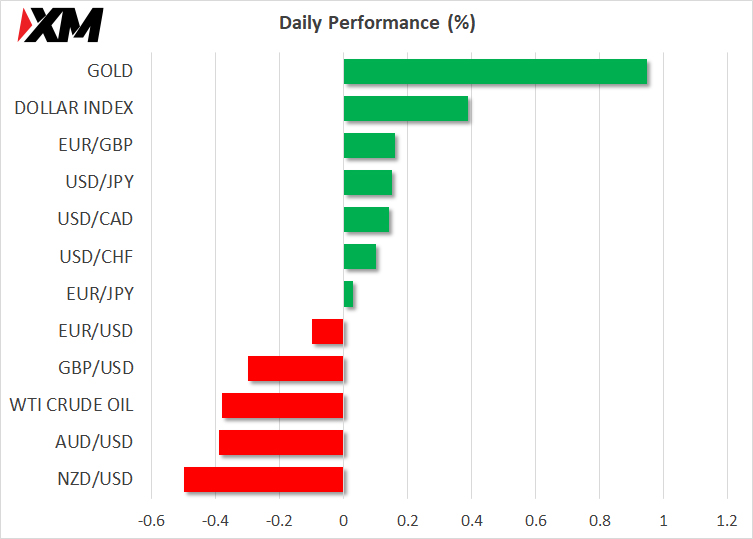The height and width of the screenshot is (539, 753).
Task: Click the XM logo
Action: (62, 25)
